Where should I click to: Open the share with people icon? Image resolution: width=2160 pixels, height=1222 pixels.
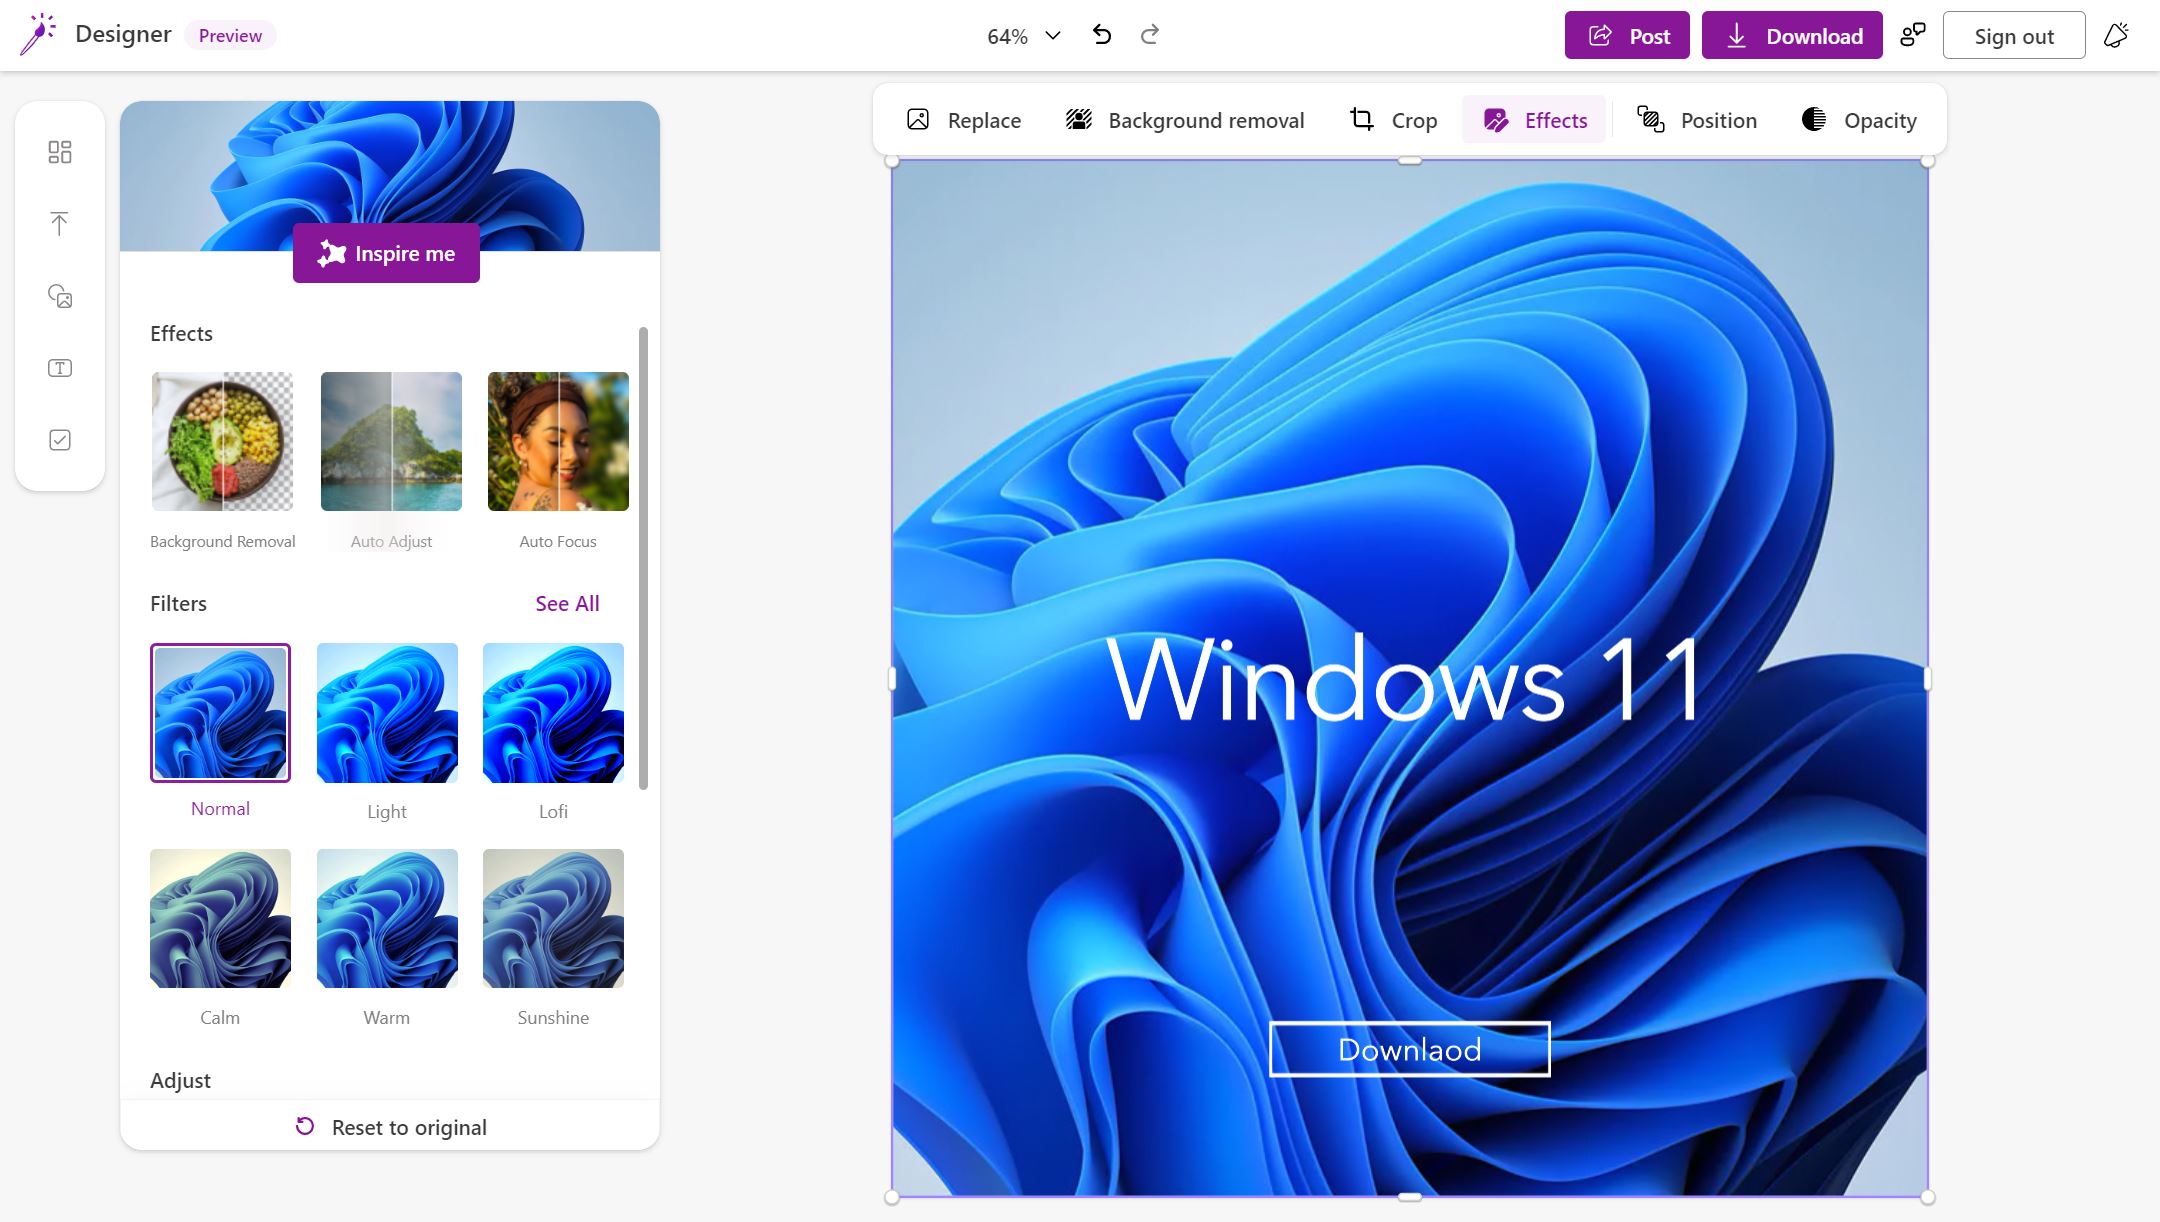click(x=1913, y=35)
